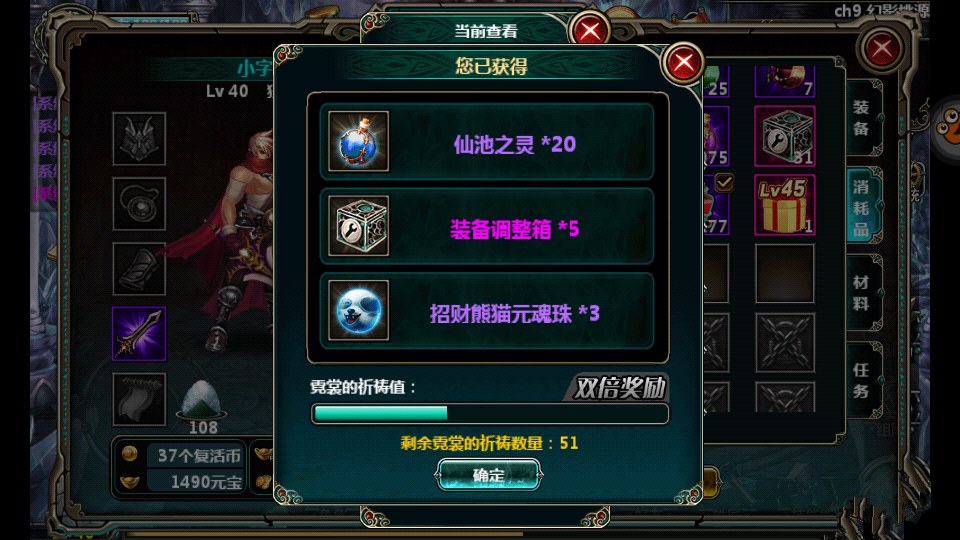
Task: Switch to the 装备 tab
Action: (862, 118)
